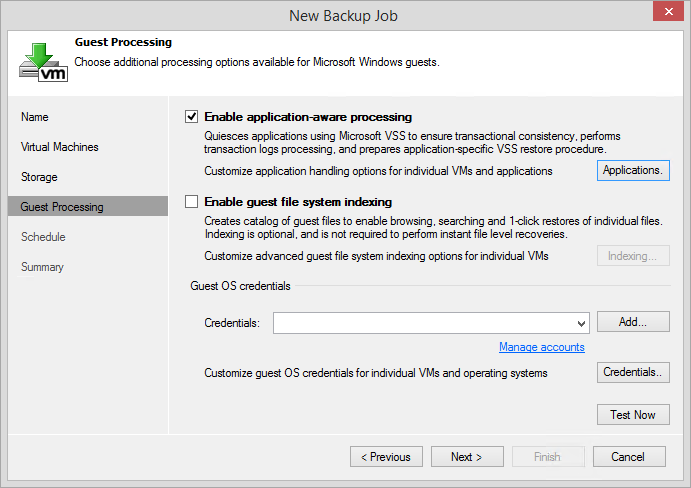Proceed with the Next button
The image size is (691, 488).
tap(467, 456)
